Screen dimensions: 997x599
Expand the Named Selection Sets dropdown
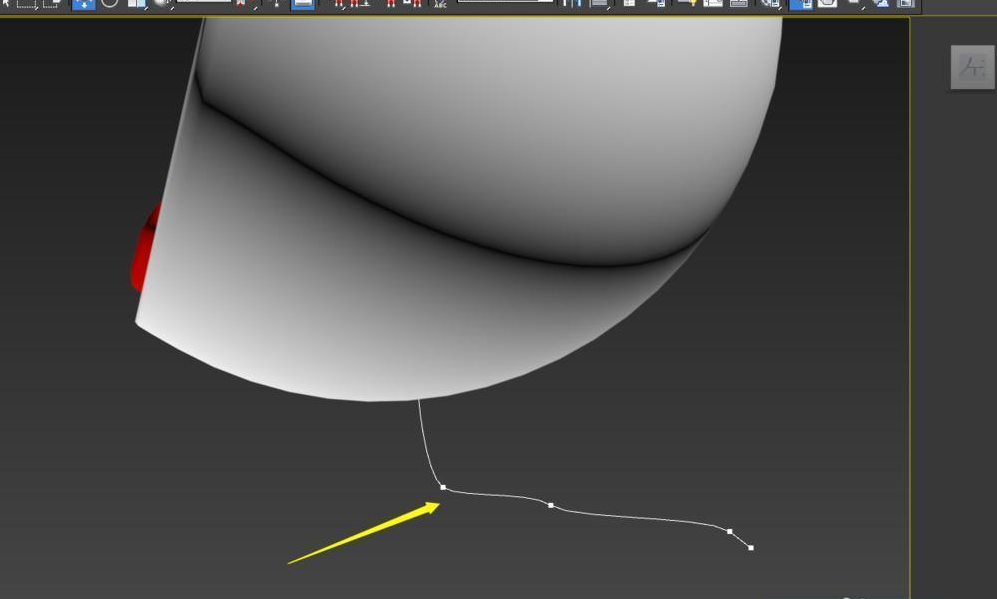pyautogui.click(x=505, y=3)
